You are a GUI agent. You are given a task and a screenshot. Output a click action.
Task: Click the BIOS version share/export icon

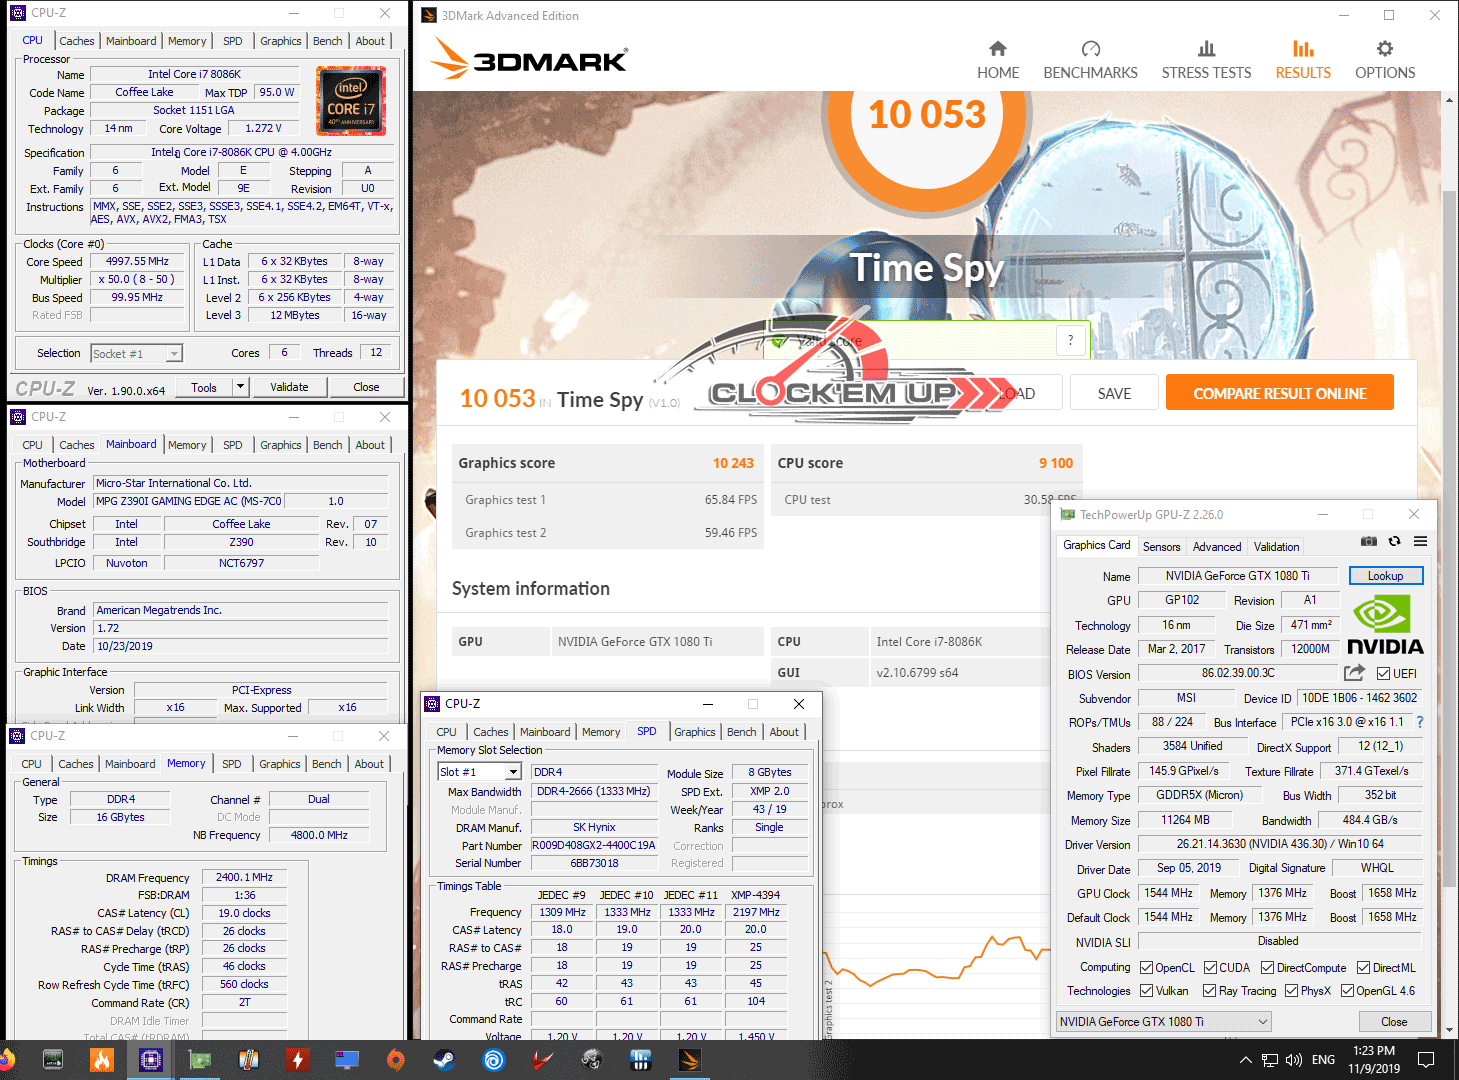[1354, 673]
